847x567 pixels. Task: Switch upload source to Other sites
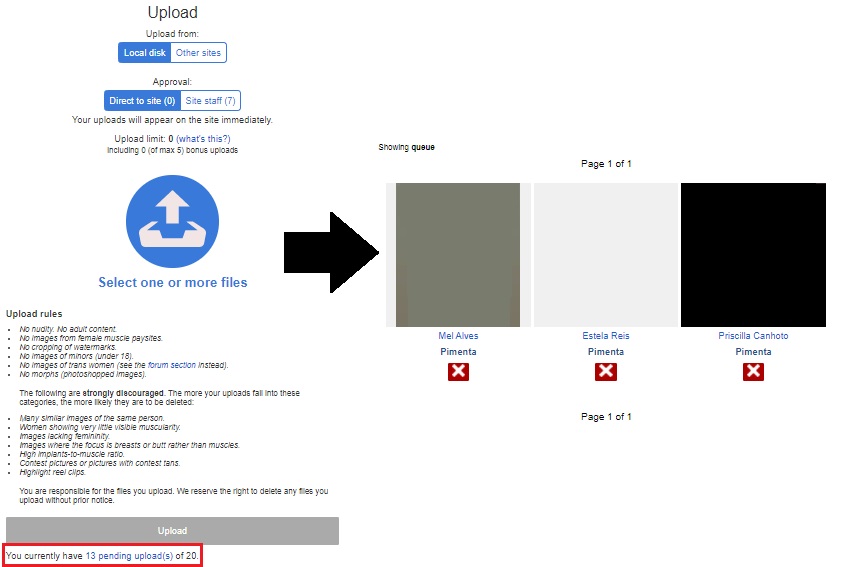(x=199, y=53)
